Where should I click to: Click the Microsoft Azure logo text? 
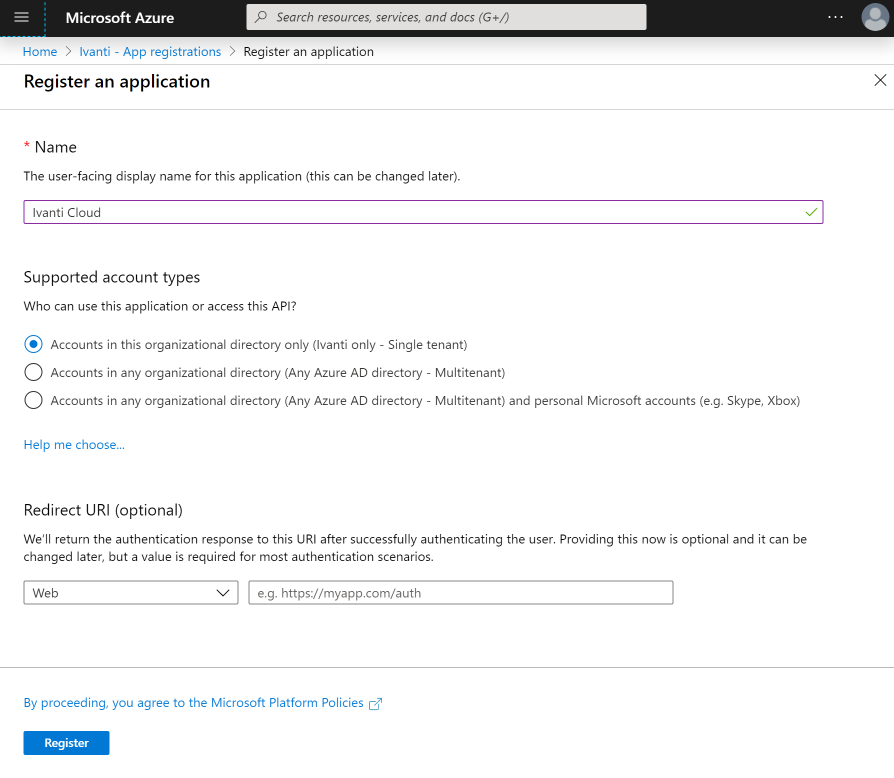click(120, 18)
